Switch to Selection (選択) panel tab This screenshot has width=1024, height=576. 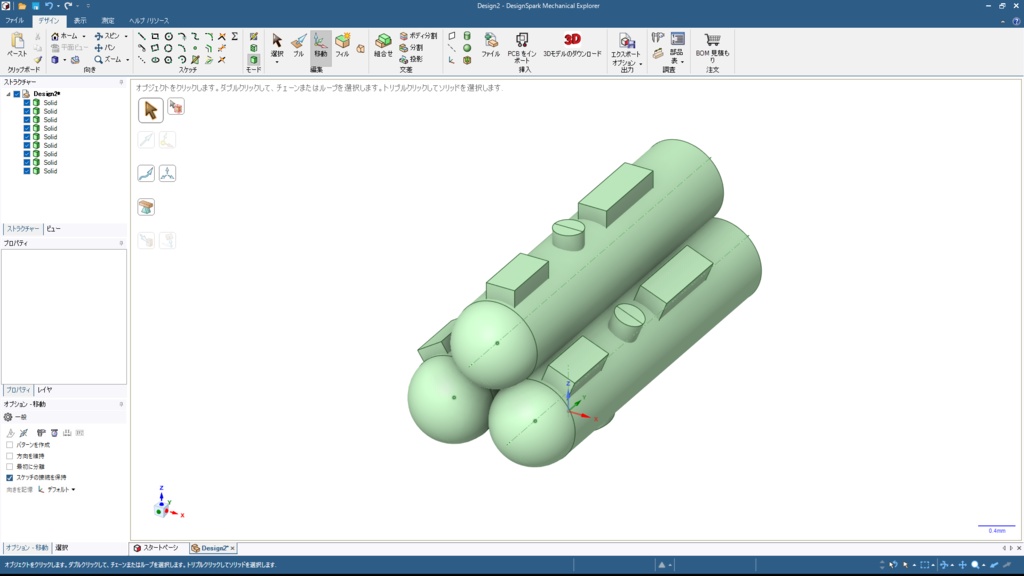(61, 548)
